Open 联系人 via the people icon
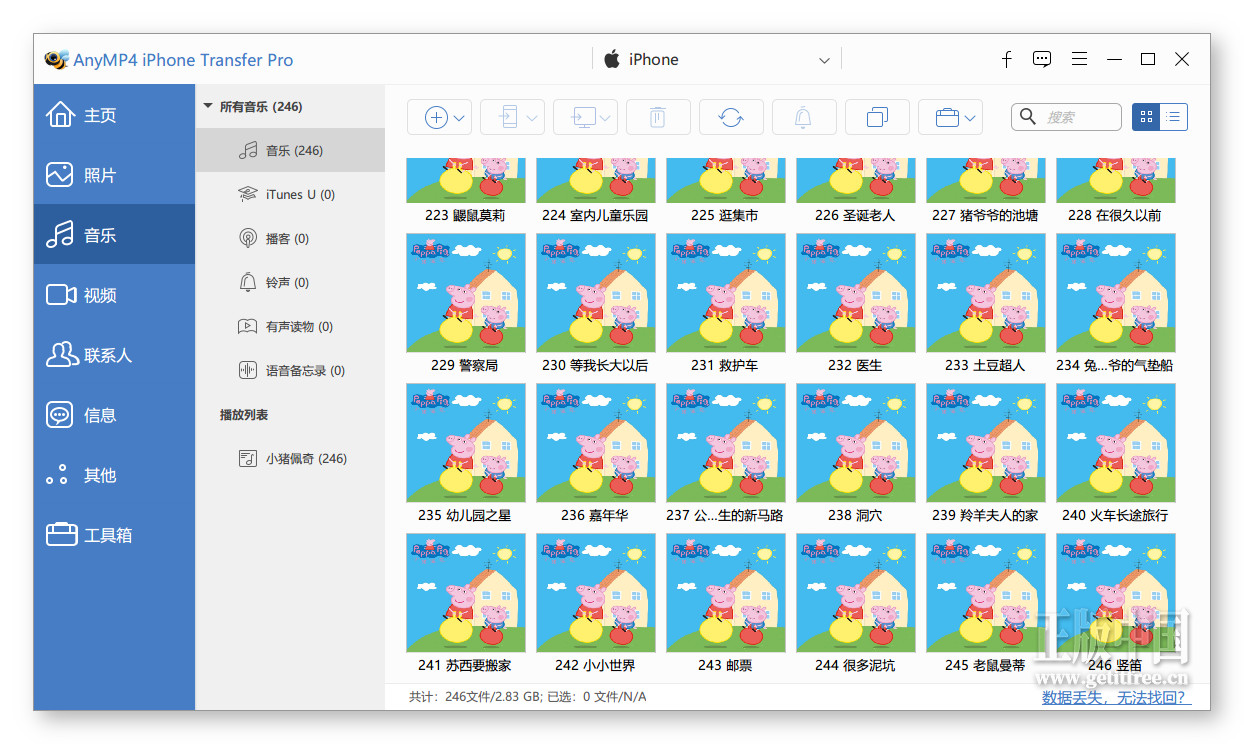Viewport: 1244px width, 744px height. point(61,355)
